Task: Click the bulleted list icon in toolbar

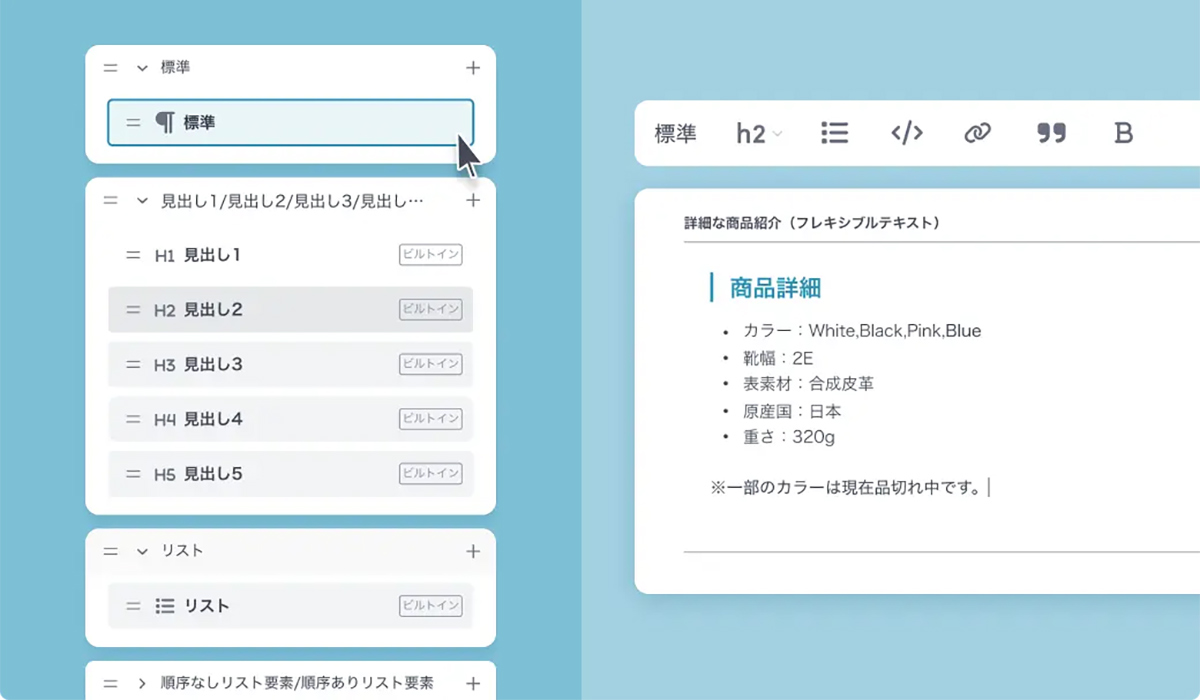Action: [x=834, y=133]
